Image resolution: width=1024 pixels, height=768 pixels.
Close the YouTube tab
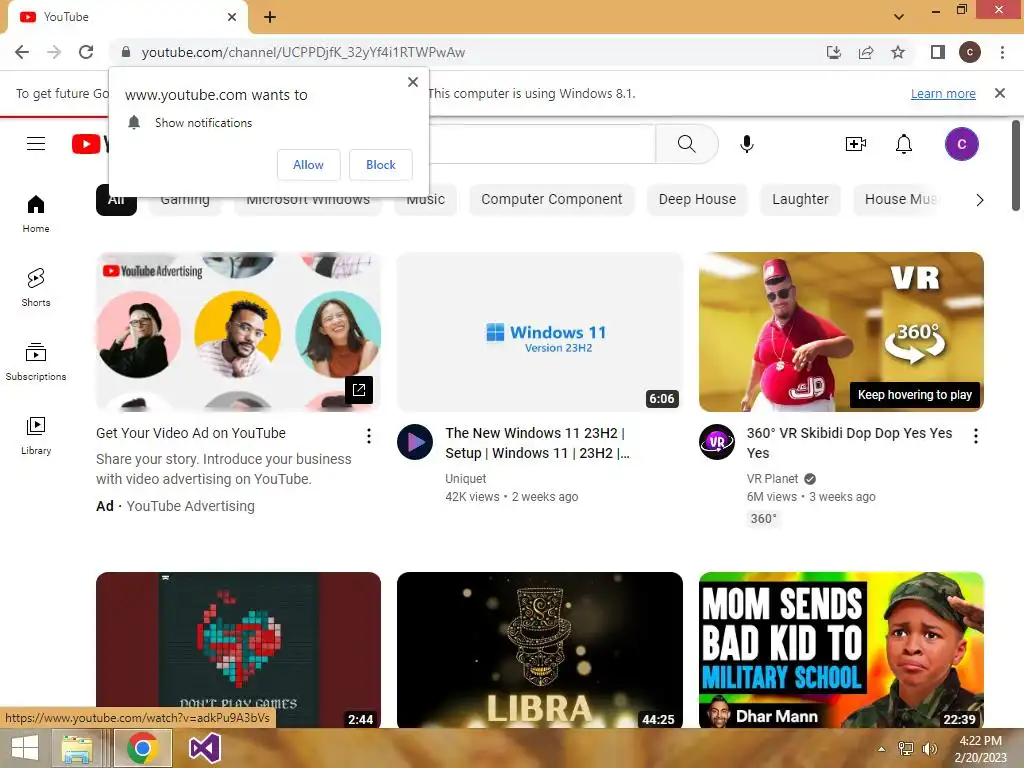tap(232, 17)
